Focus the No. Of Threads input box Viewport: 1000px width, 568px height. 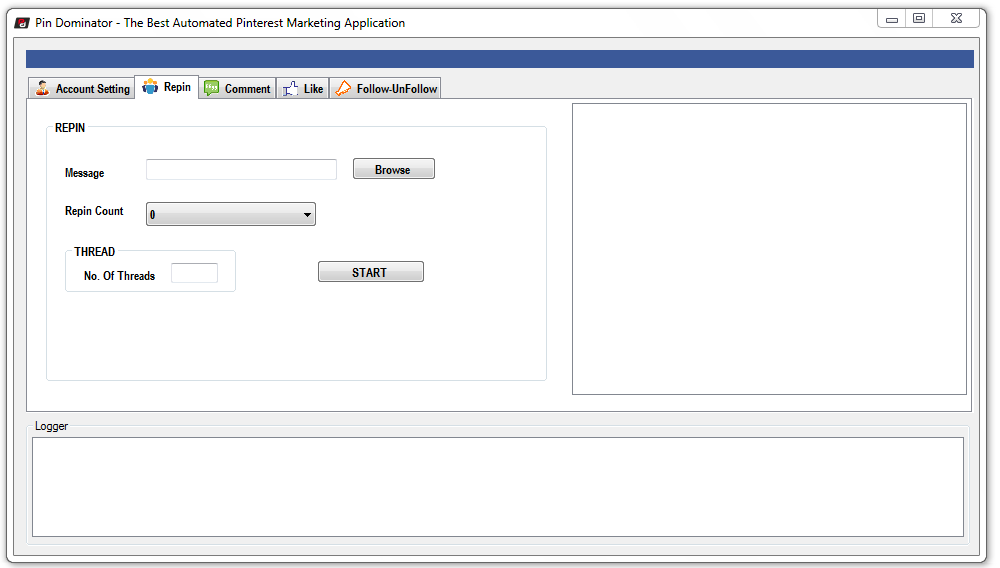point(195,273)
